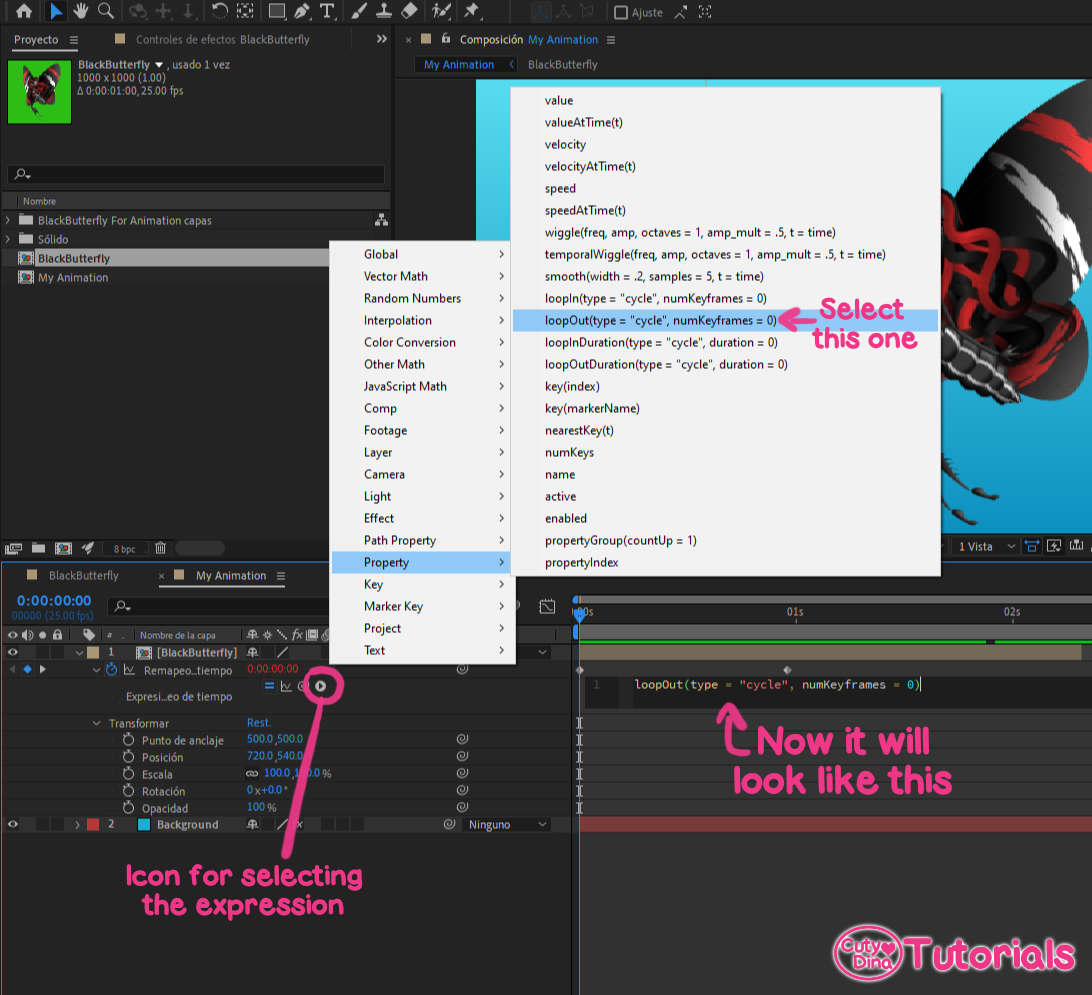Open the Ninguno parent dropdown for Background
The width and height of the screenshot is (1092, 995).
(x=505, y=824)
